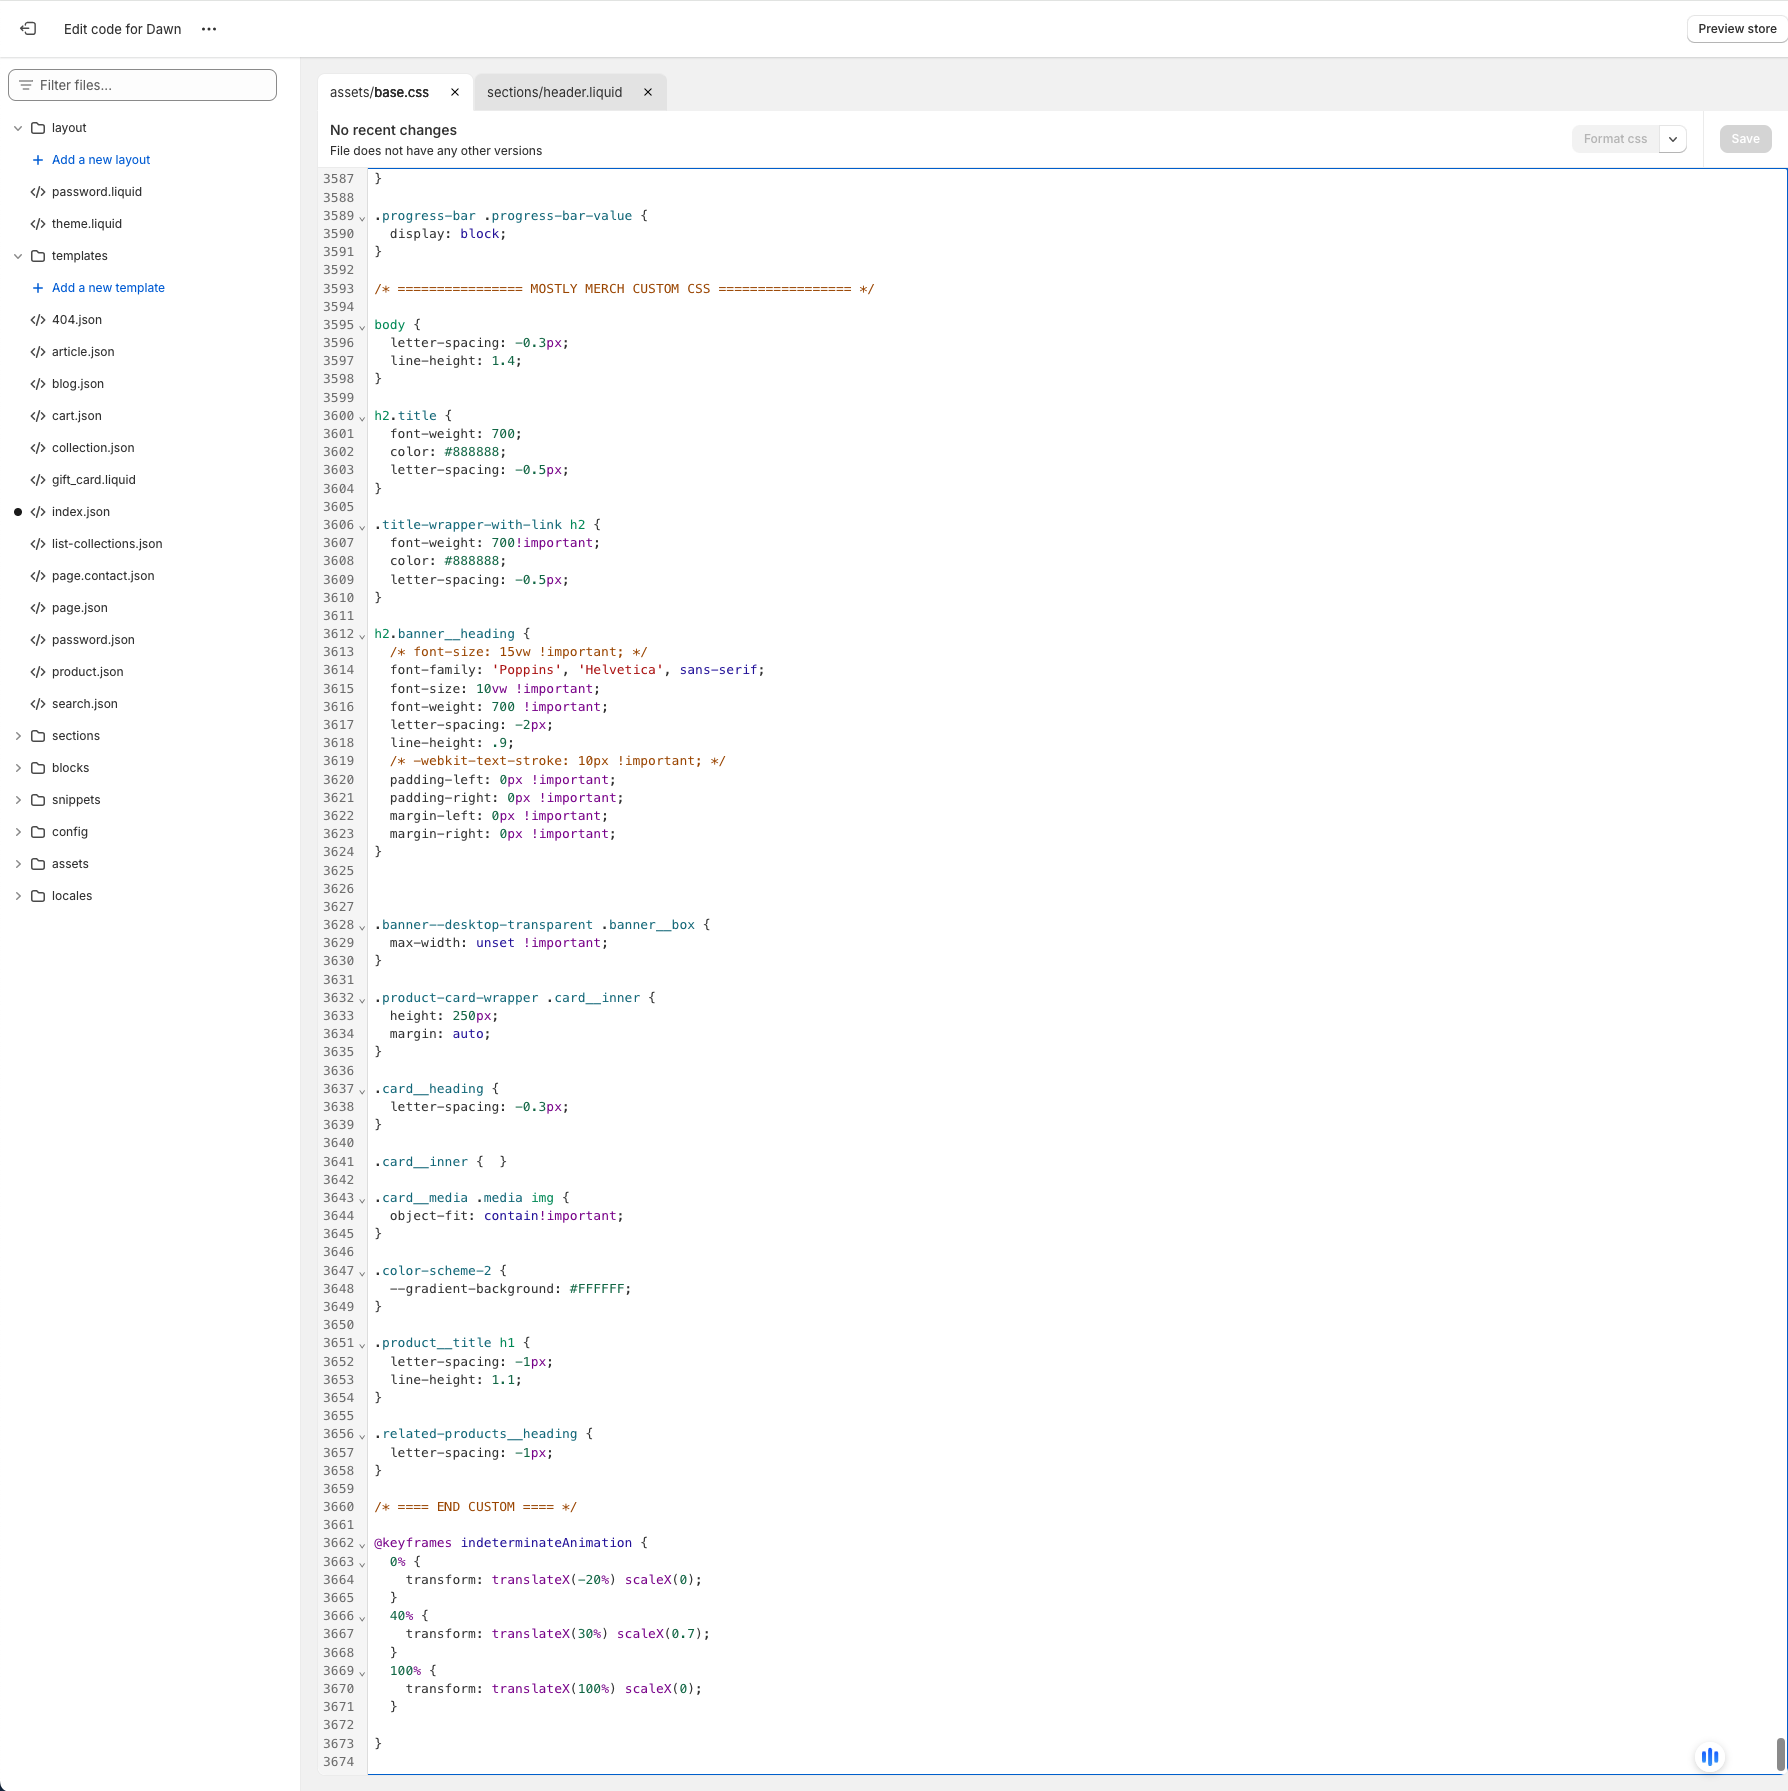
Task: Open the three-dots more actions menu
Action: [x=209, y=29]
